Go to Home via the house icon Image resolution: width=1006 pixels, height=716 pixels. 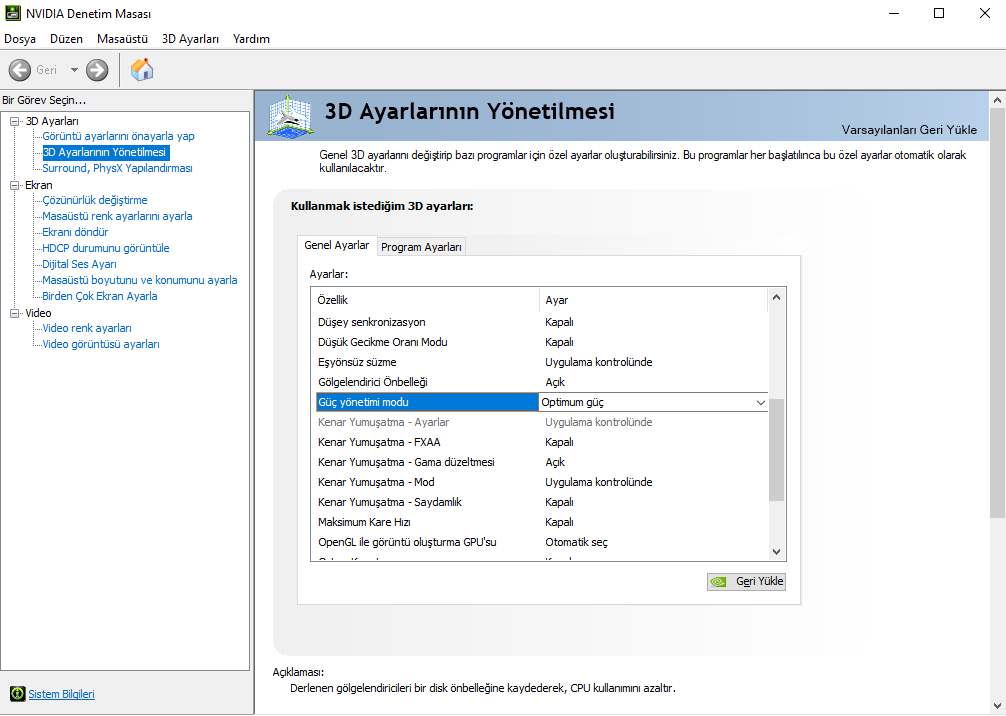click(x=142, y=69)
